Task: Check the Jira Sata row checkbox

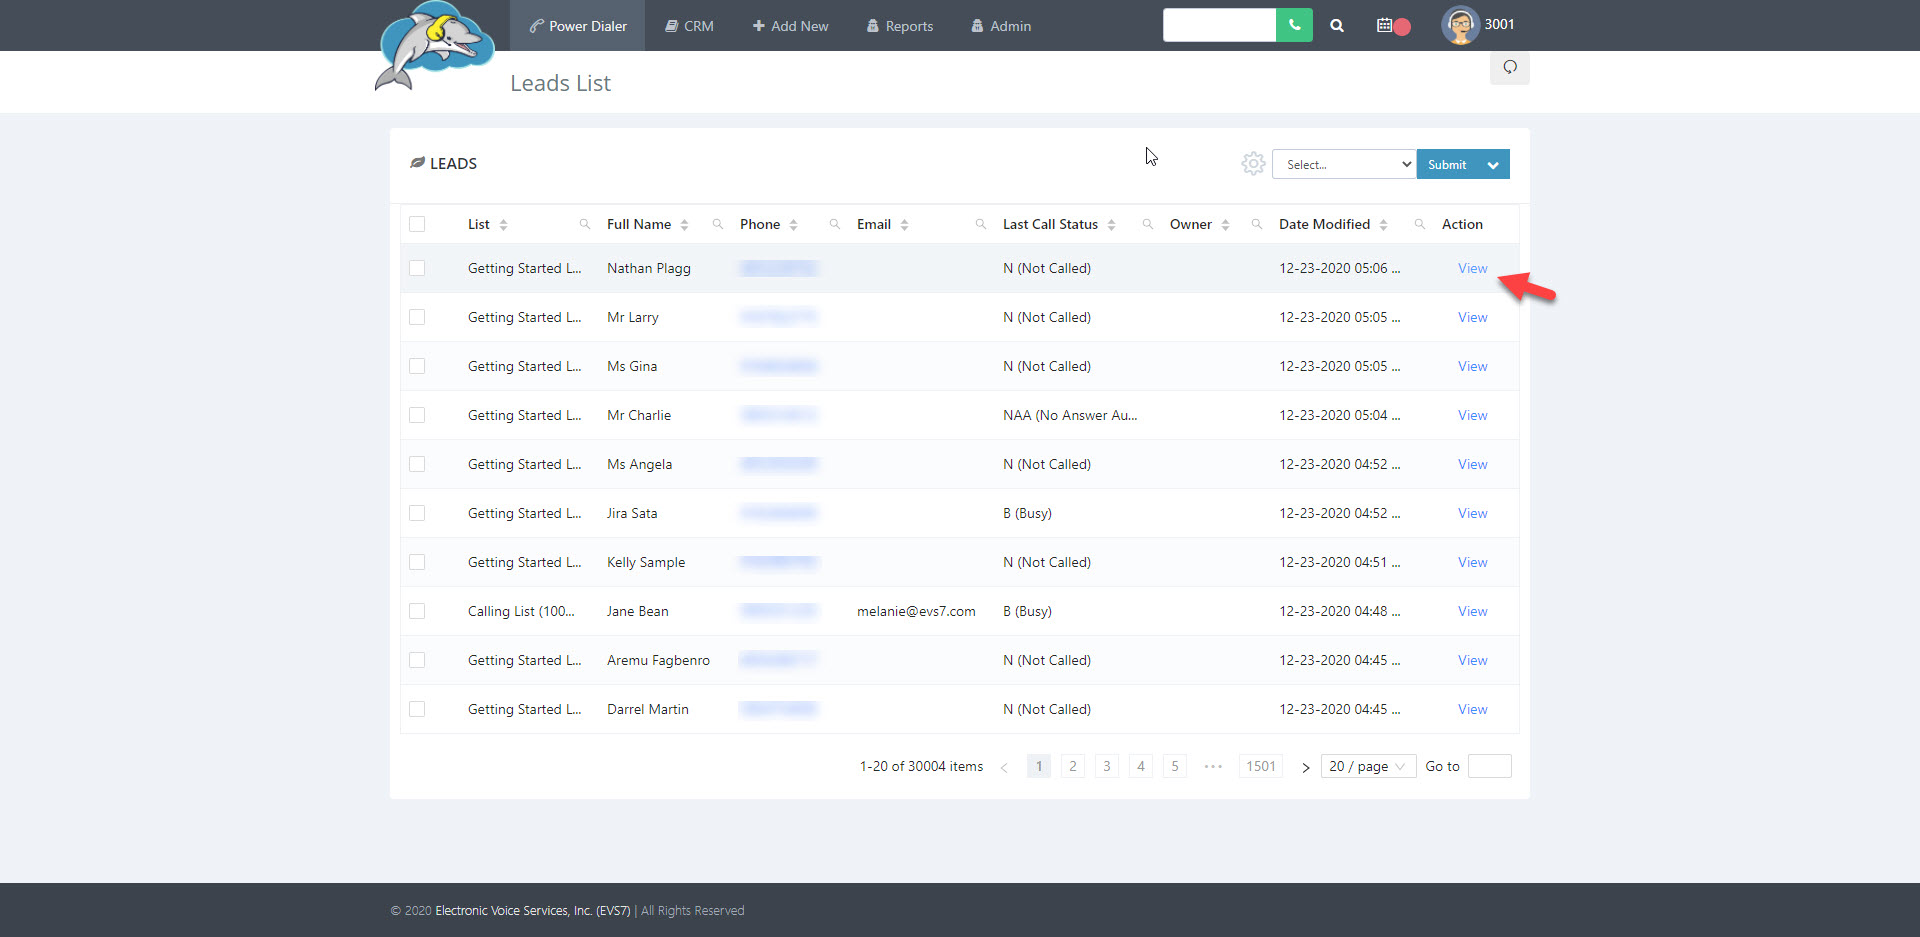Action: point(417,513)
